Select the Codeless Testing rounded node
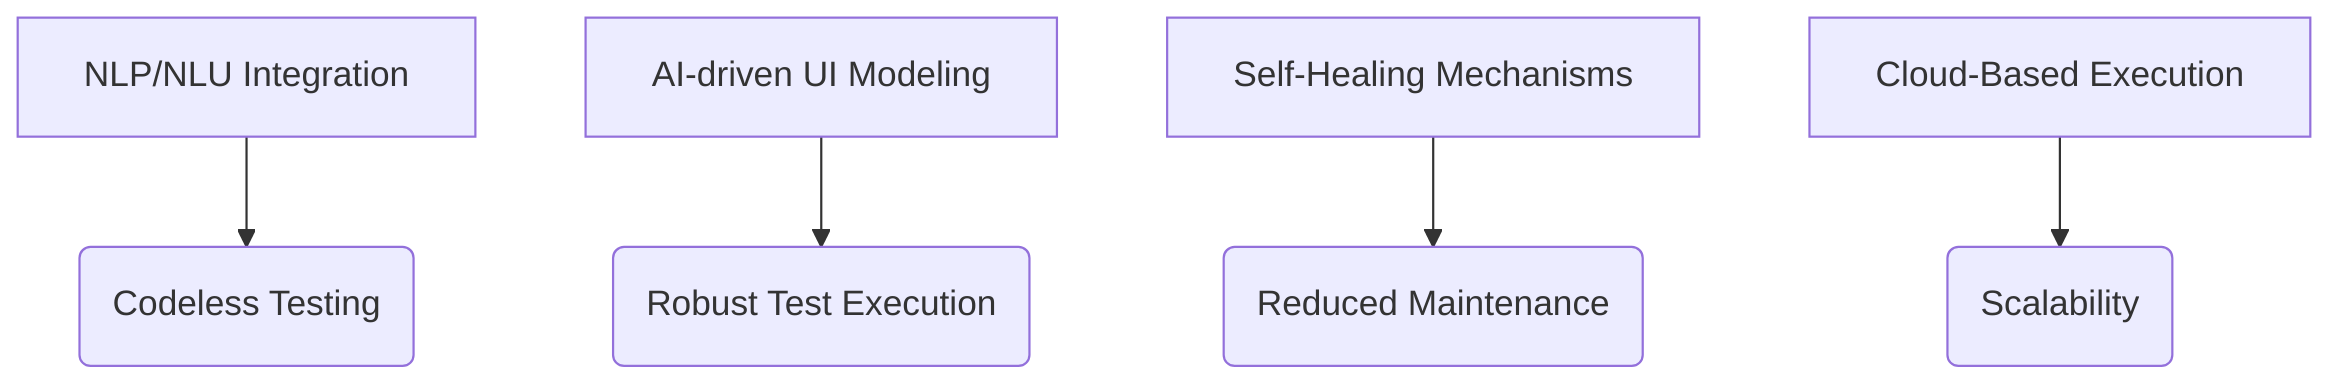2352x390 pixels. pyautogui.click(x=246, y=306)
